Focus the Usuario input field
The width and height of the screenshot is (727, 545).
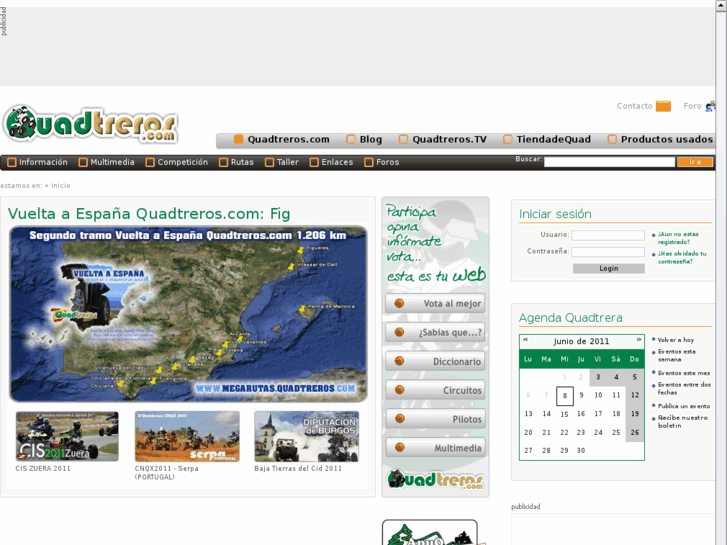click(608, 235)
